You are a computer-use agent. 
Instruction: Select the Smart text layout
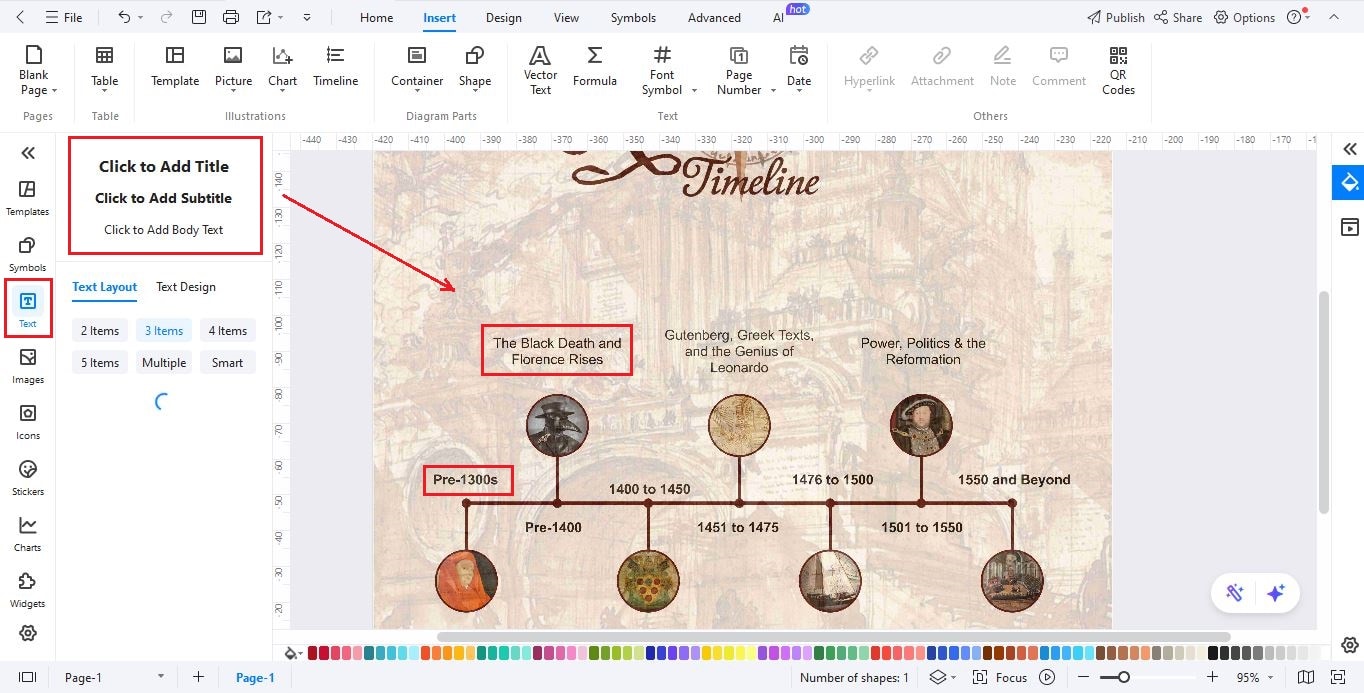point(228,363)
